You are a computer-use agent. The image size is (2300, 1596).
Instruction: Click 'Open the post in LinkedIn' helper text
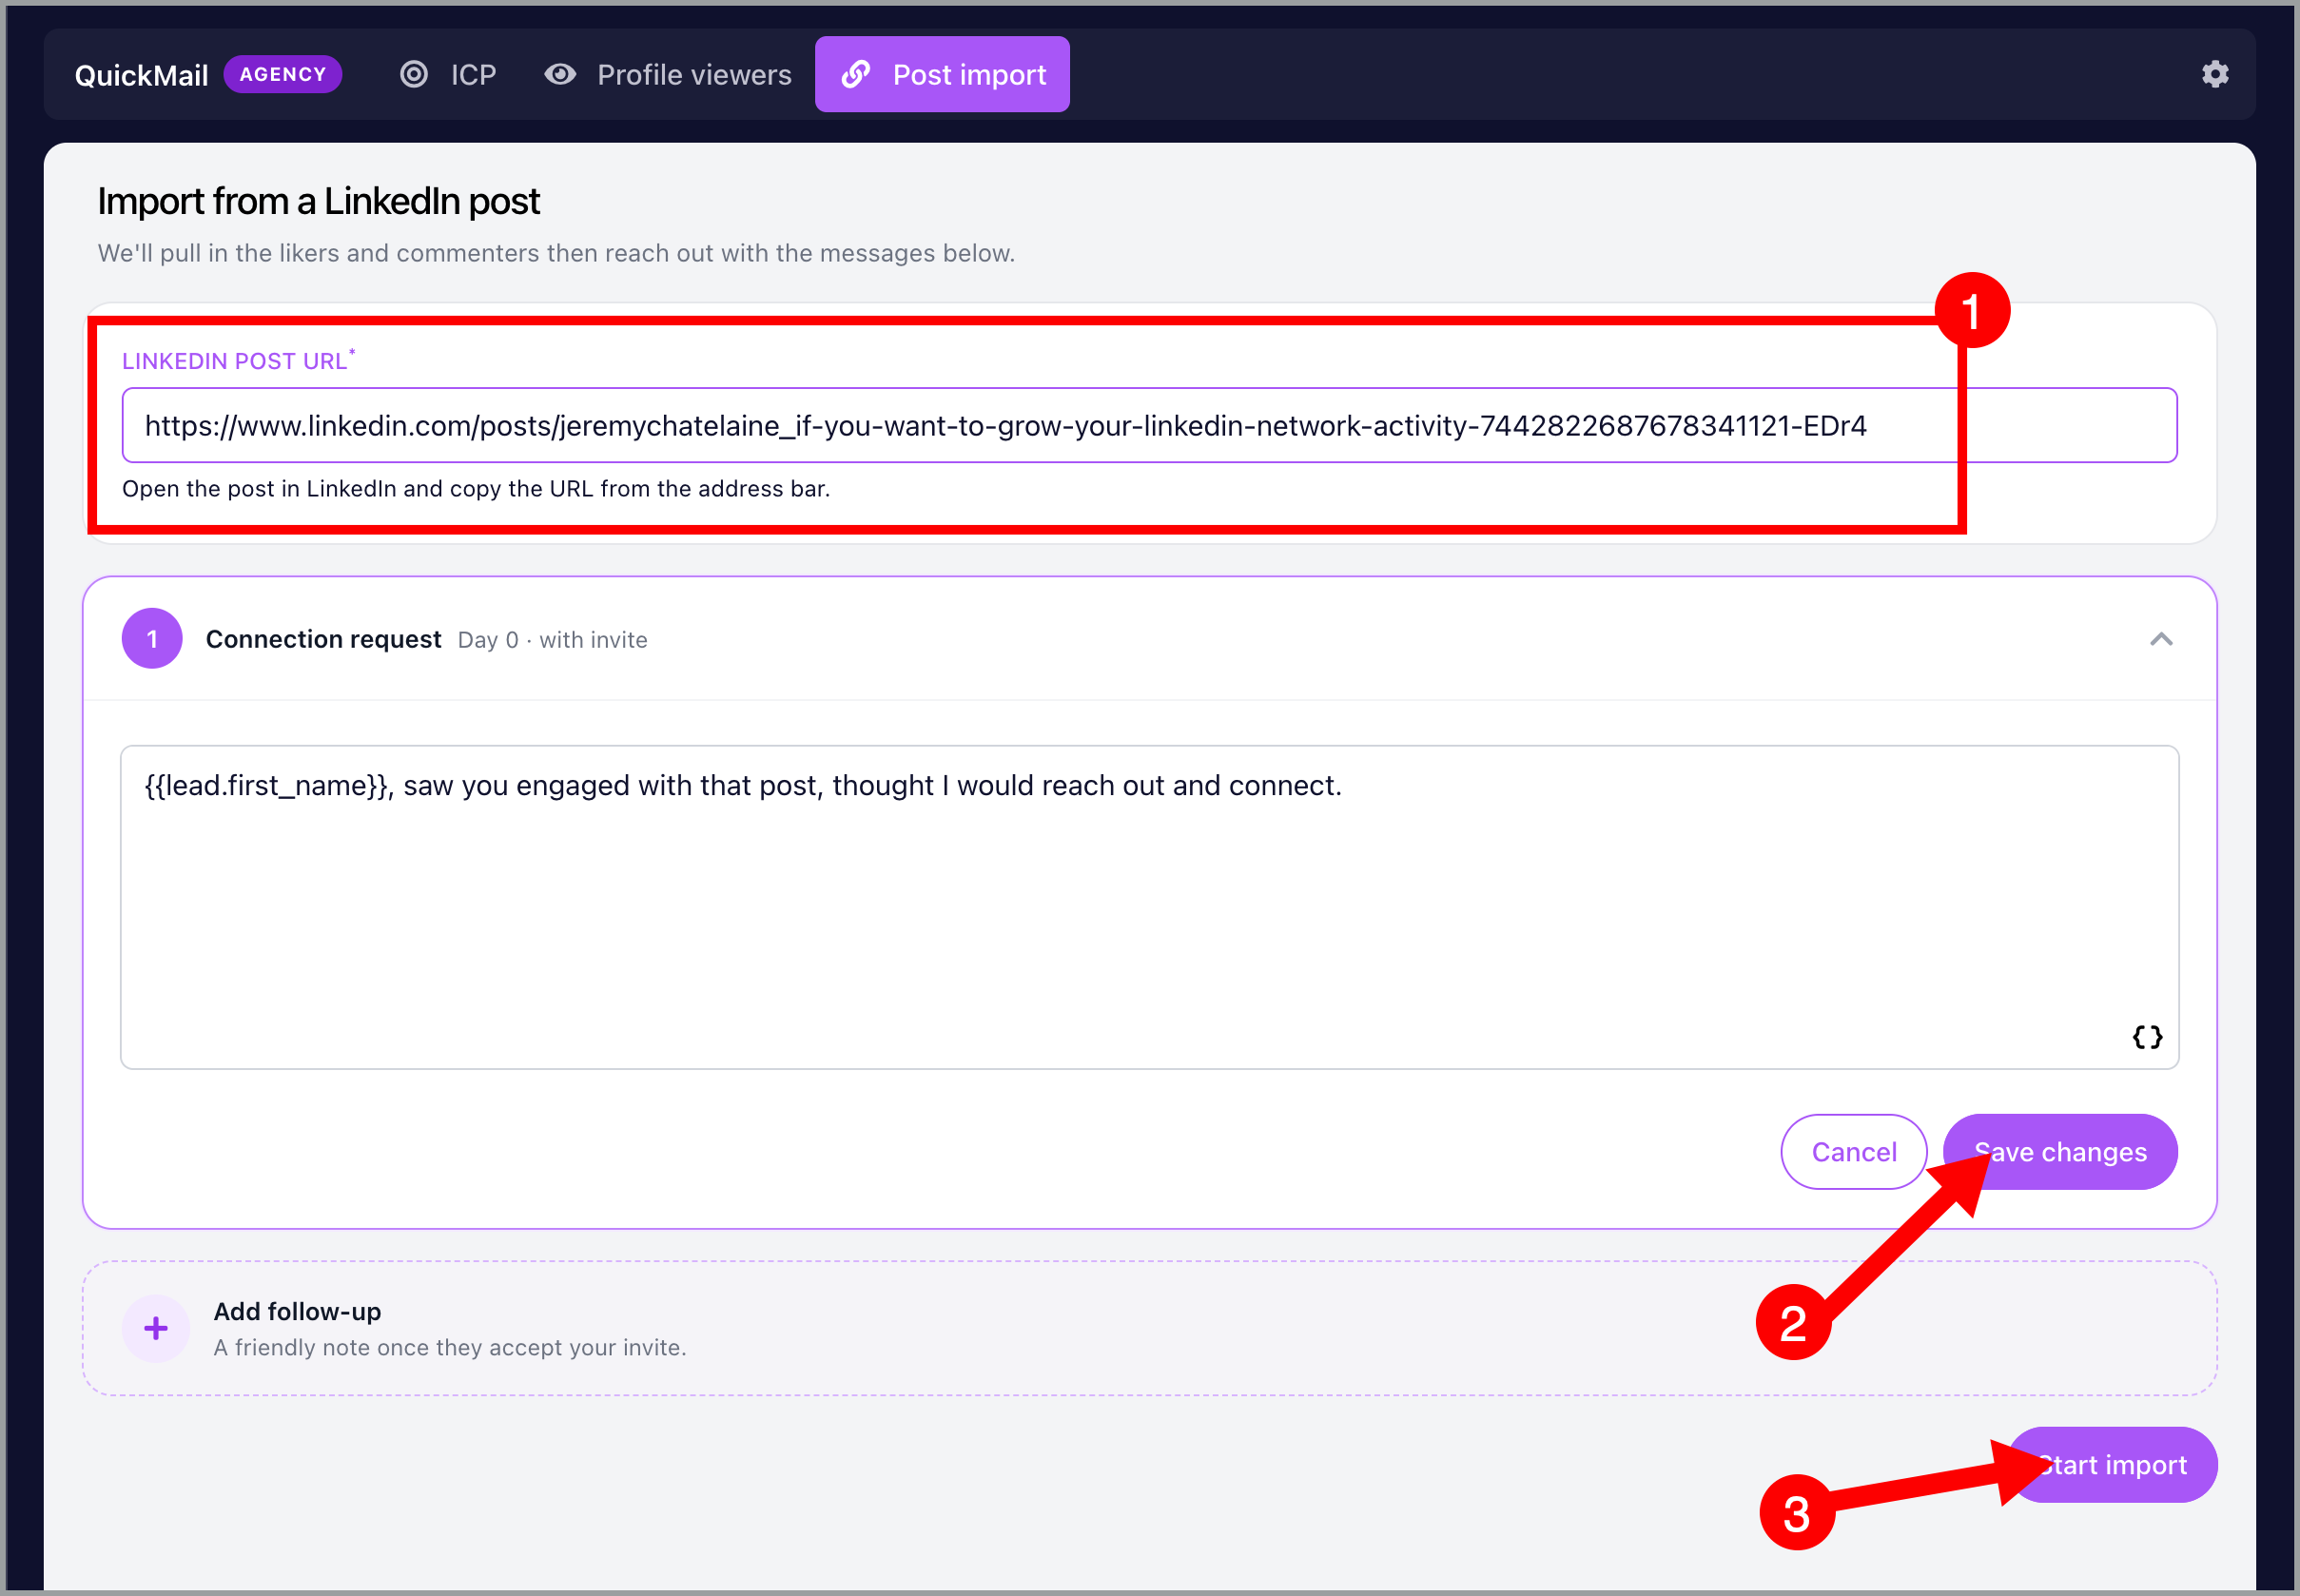pyautogui.click(x=476, y=489)
